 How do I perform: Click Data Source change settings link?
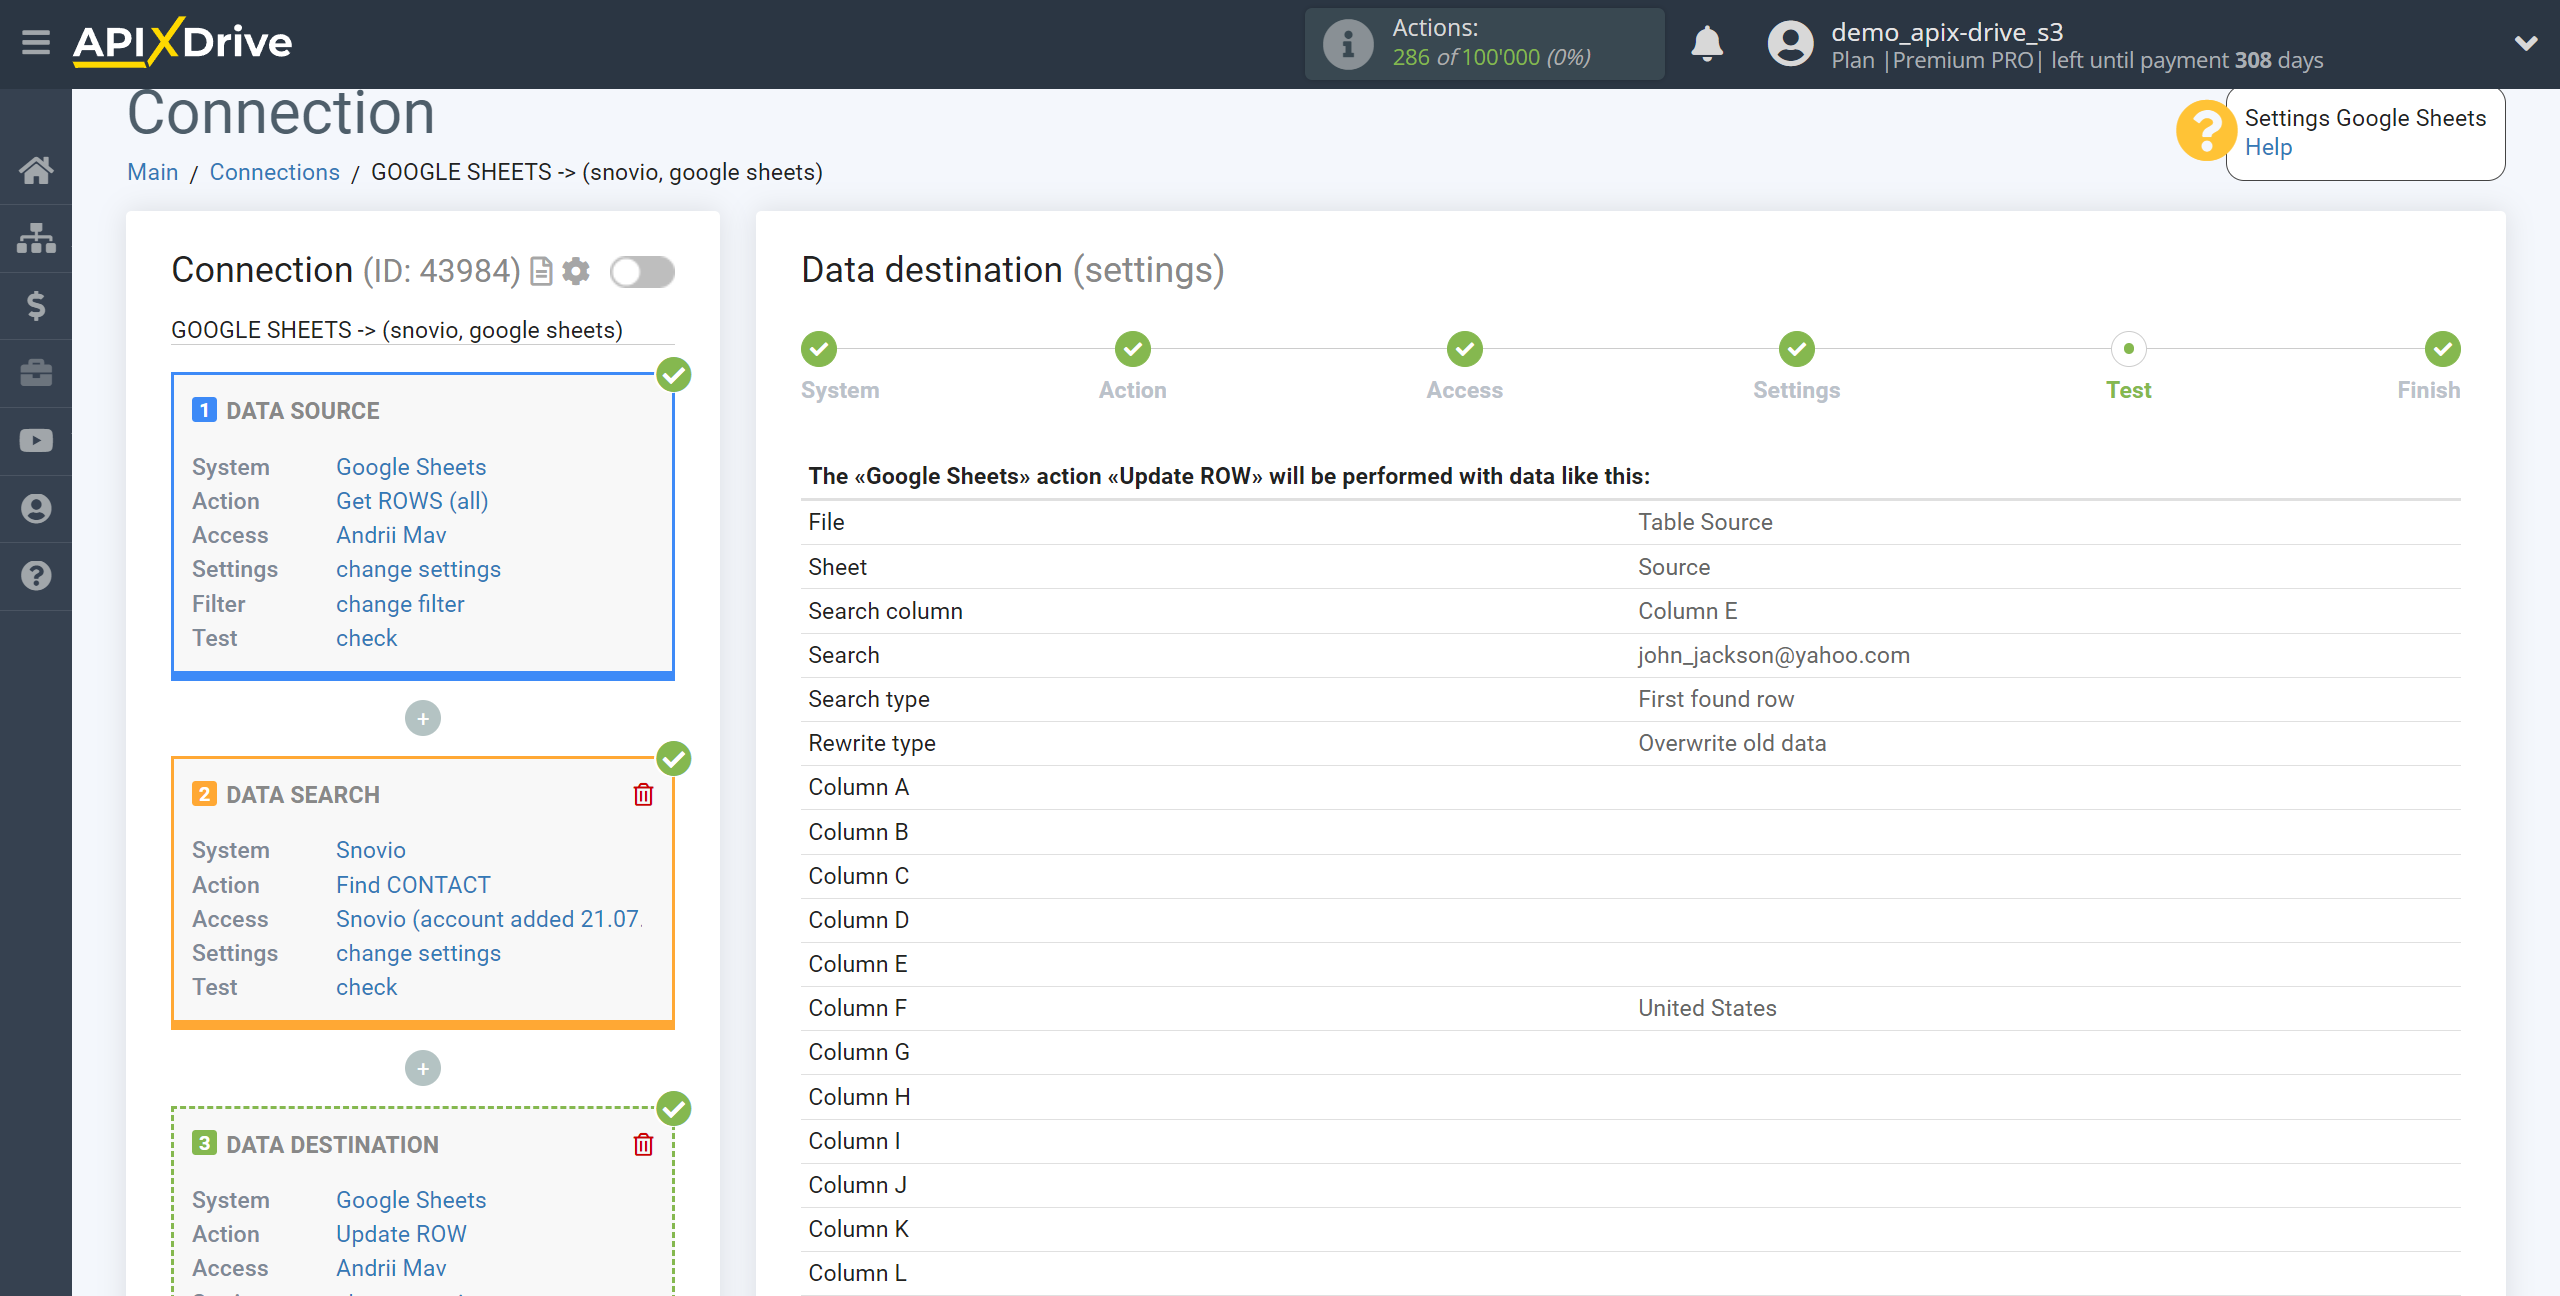418,569
